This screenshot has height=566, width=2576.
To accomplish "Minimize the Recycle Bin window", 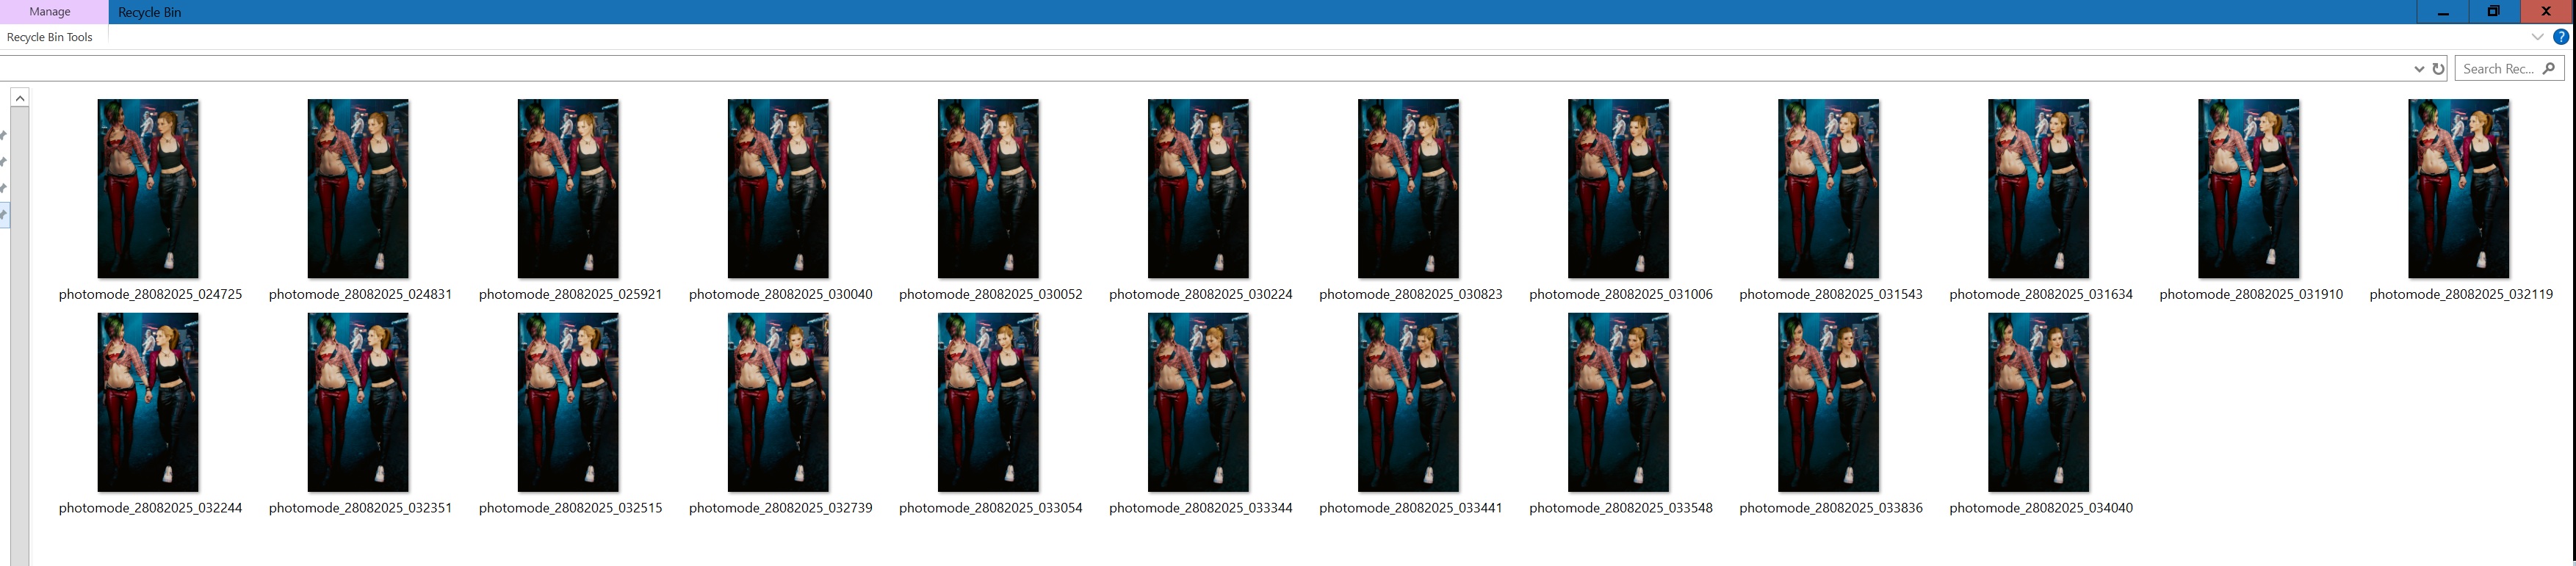I will (x=2443, y=12).
